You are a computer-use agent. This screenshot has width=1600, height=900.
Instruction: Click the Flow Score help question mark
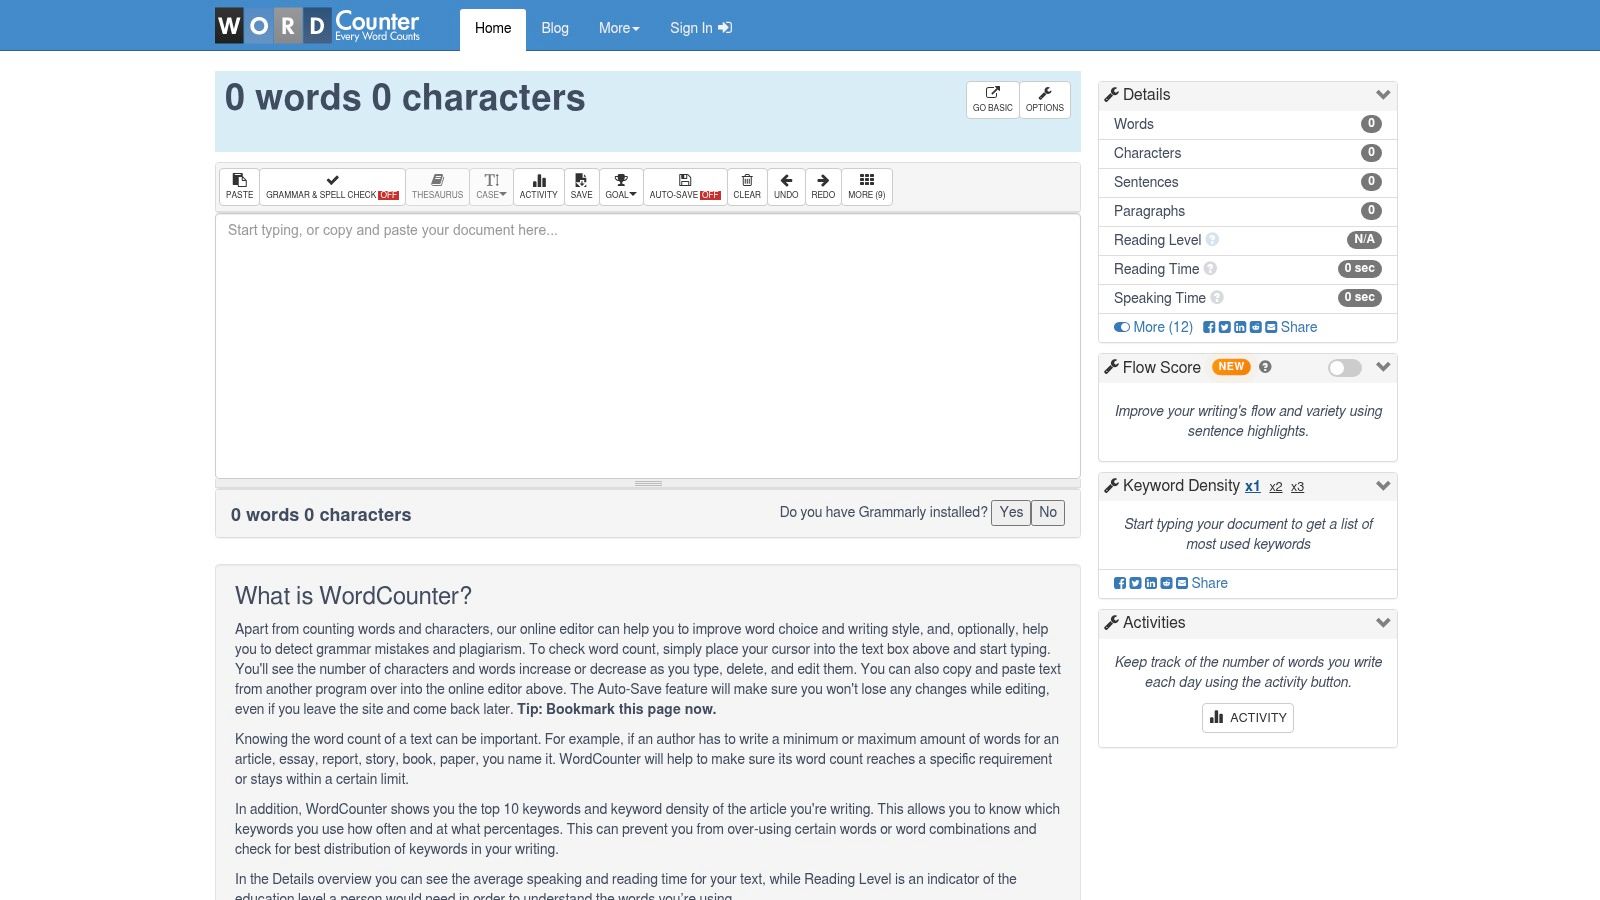pos(1265,367)
